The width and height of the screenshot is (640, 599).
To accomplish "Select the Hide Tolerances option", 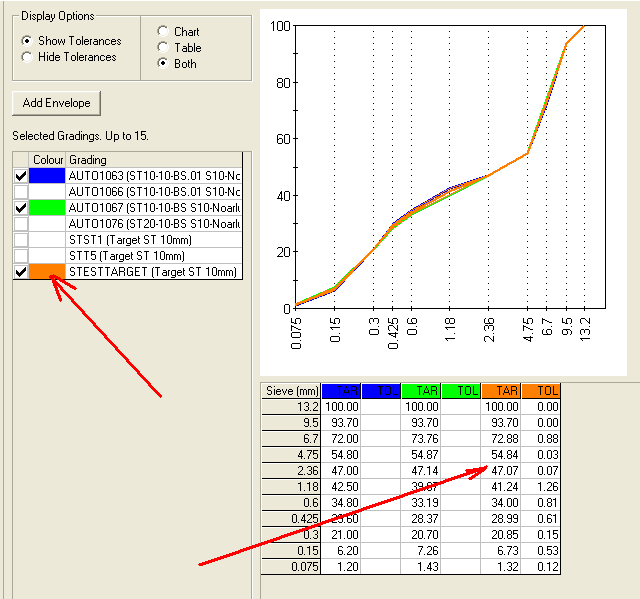I will pos(27,57).
